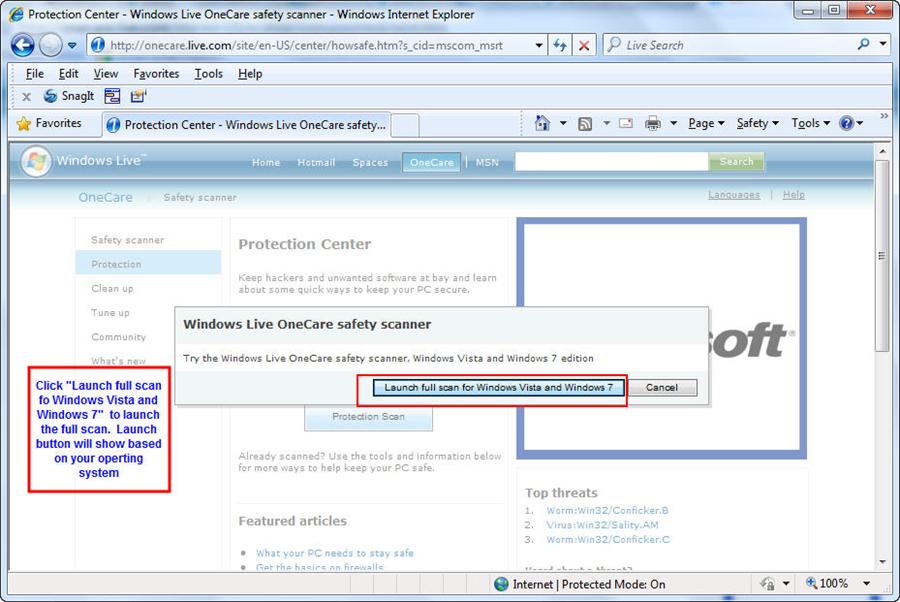Image resolution: width=900 pixels, height=602 pixels.
Task: Open the Safety command bar menu
Action: pyautogui.click(x=758, y=123)
